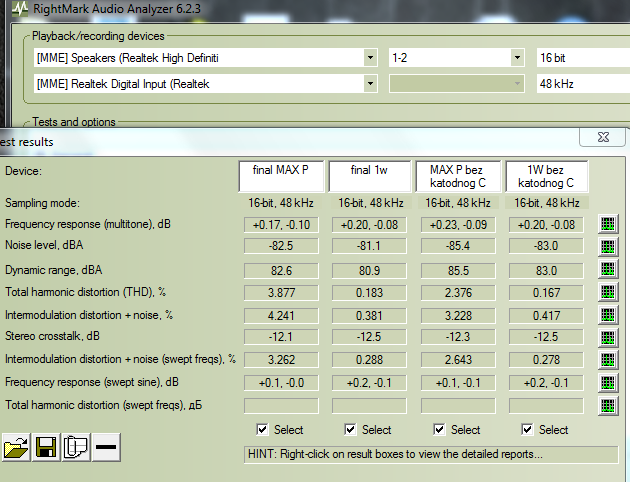630x482 pixels.
Task: Click swept IMD value 0.278
Action: (546, 360)
